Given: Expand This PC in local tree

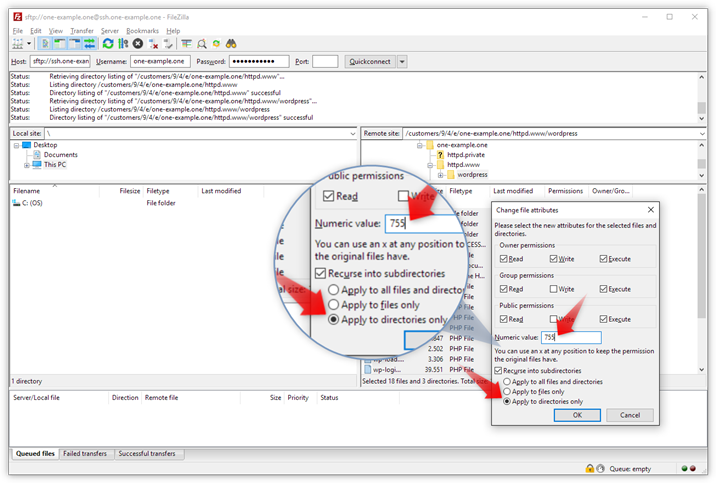Looking at the screenshot, I should tap(27, 165).
